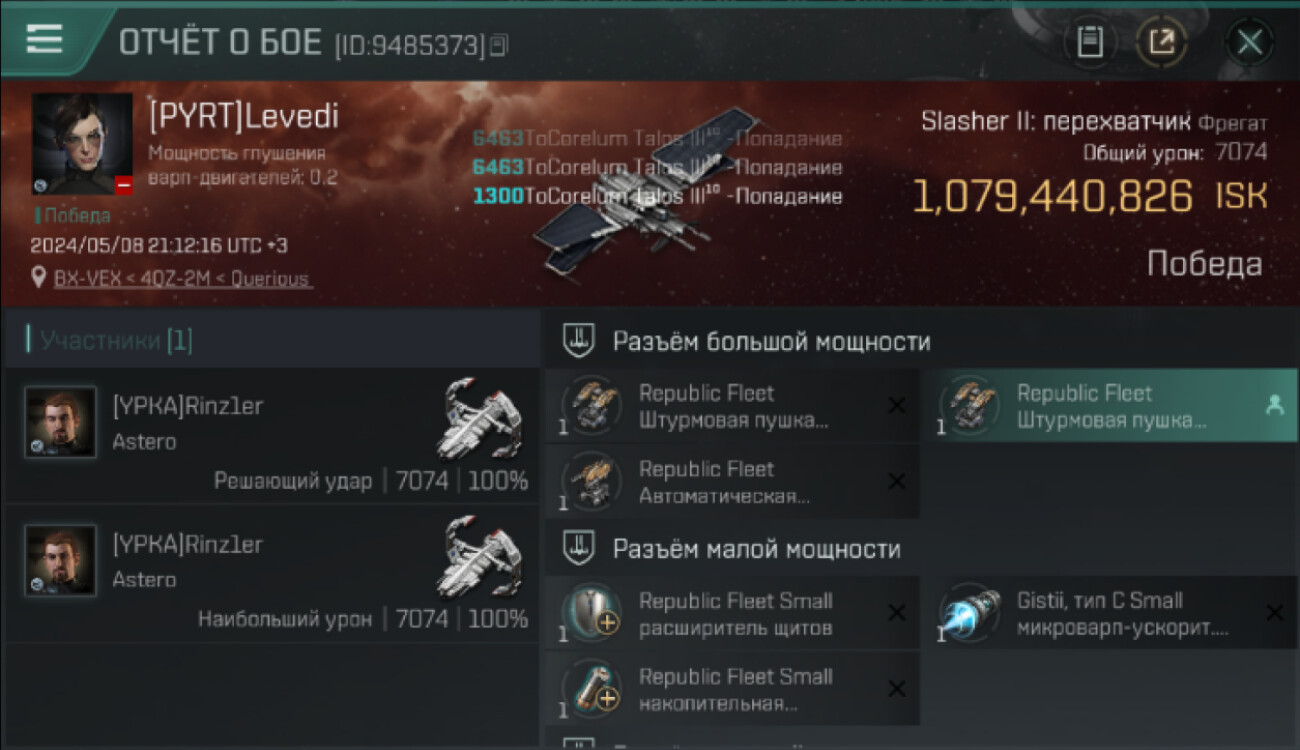Click the person icon on the highlighted module
Viewport: 1300px width, 750px height.
[x=1274, y=405]
